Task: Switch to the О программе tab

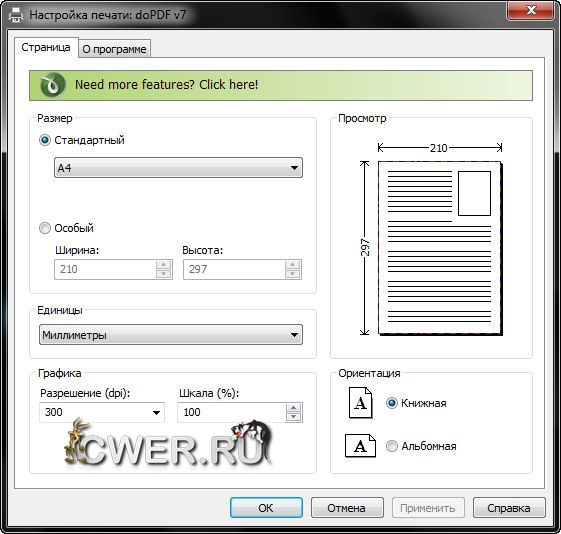Action: click(x=114, y=49)
